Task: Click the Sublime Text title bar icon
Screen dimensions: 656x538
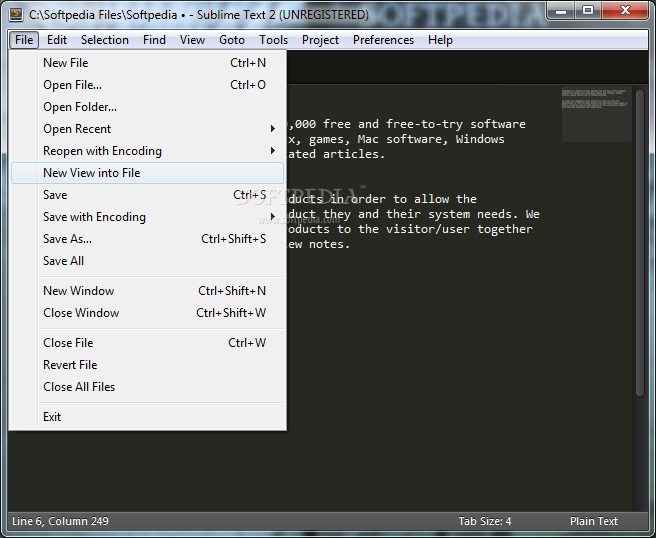Action: point(16,14)
